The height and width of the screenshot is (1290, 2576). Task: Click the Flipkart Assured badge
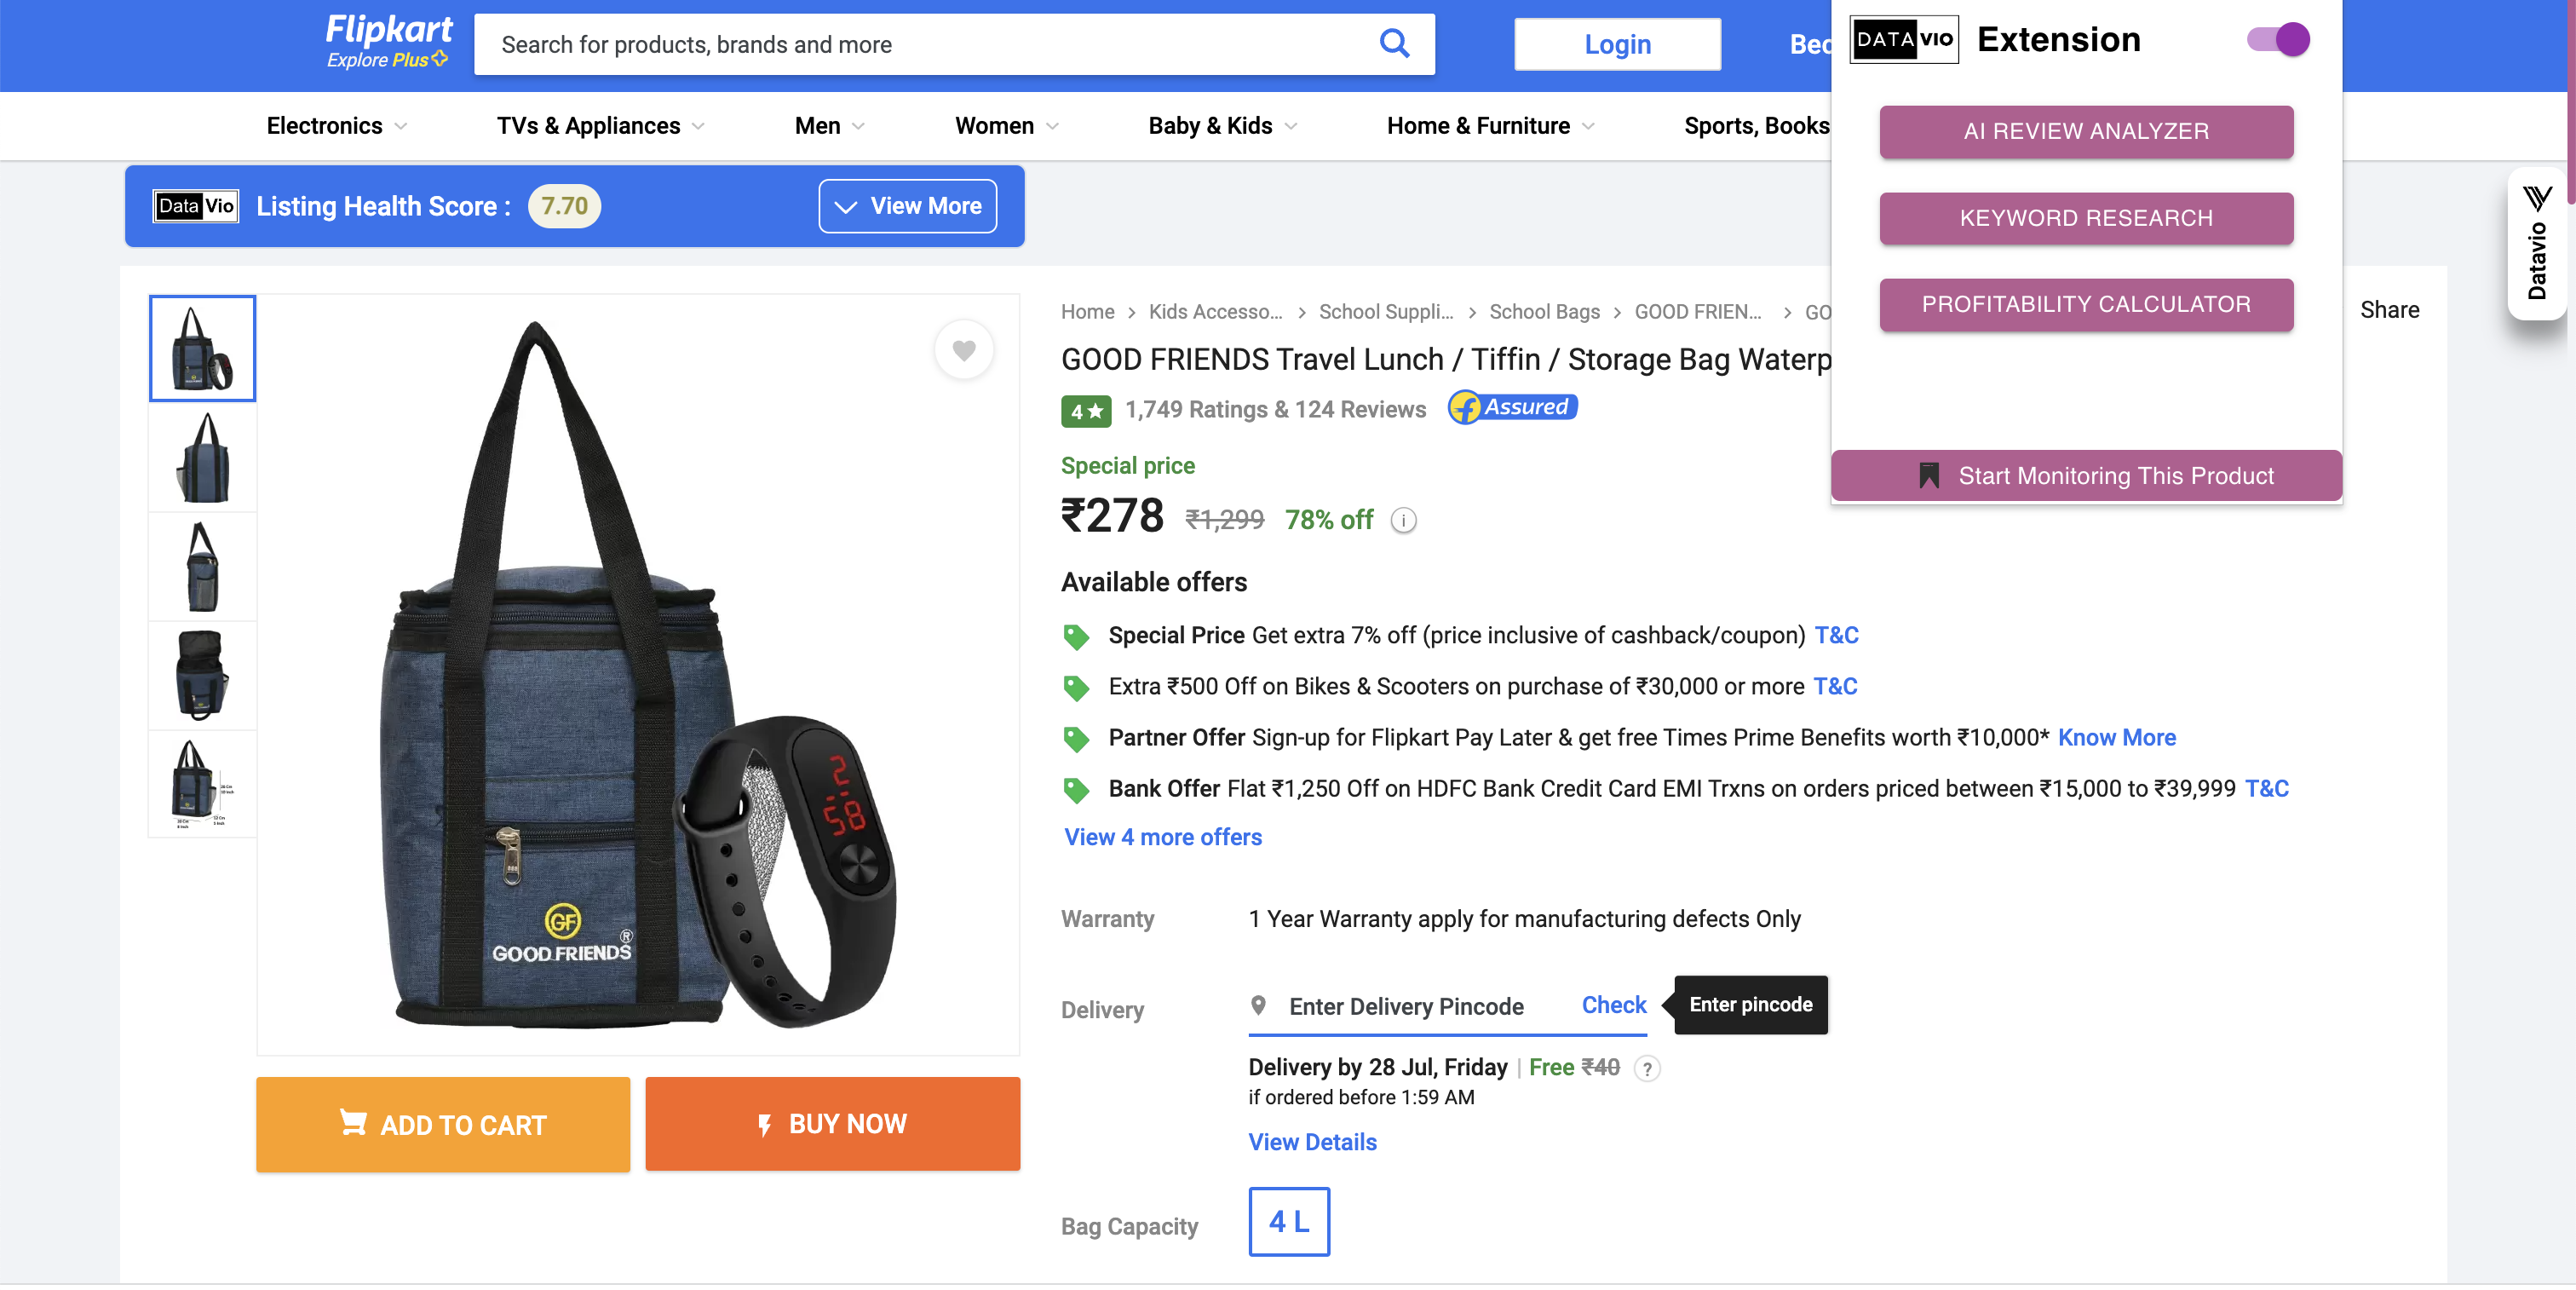coord(1513,408)
